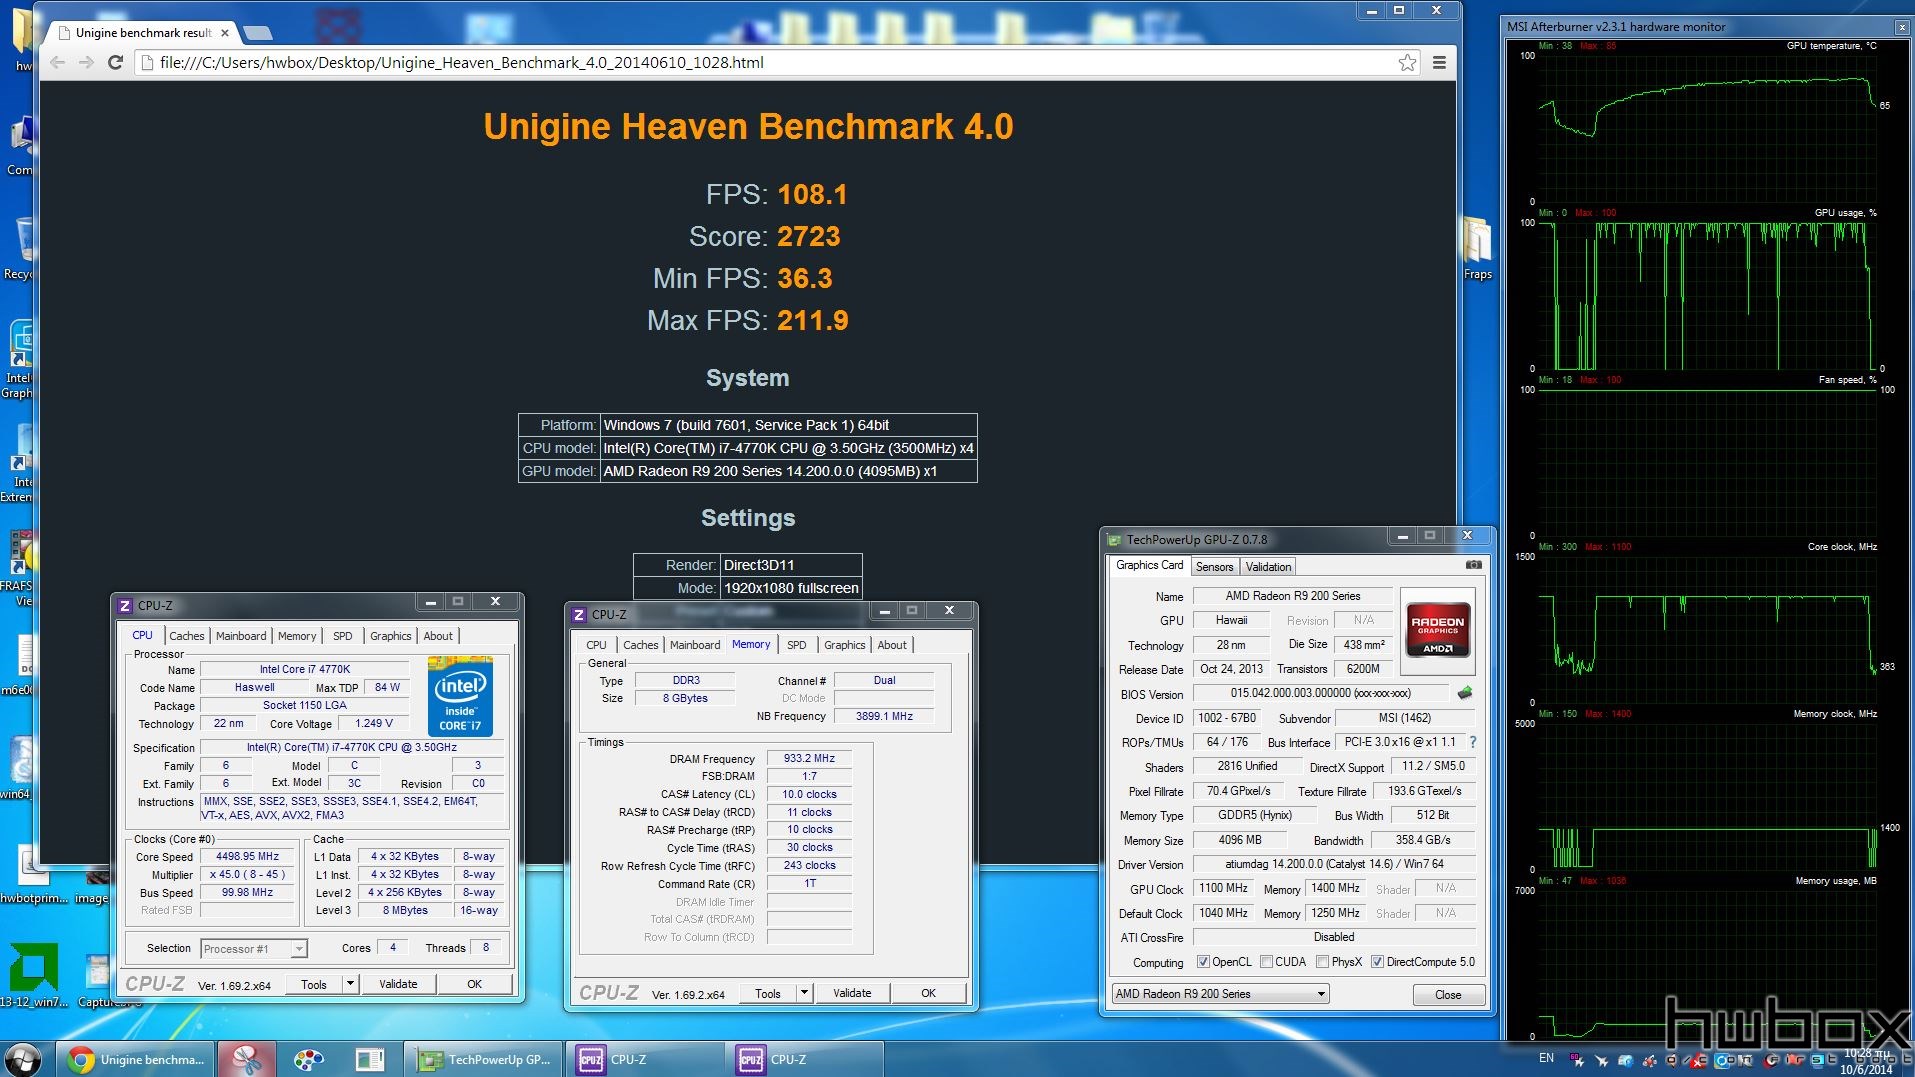Switch to Chrome Unigine taskbar button
This screenshot has width=1915, height=1077.
[136, 1059]
